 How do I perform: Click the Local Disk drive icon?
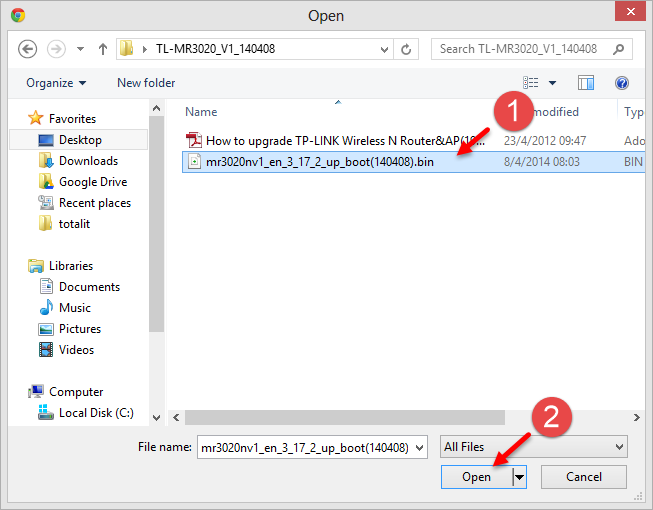(45, 412)
